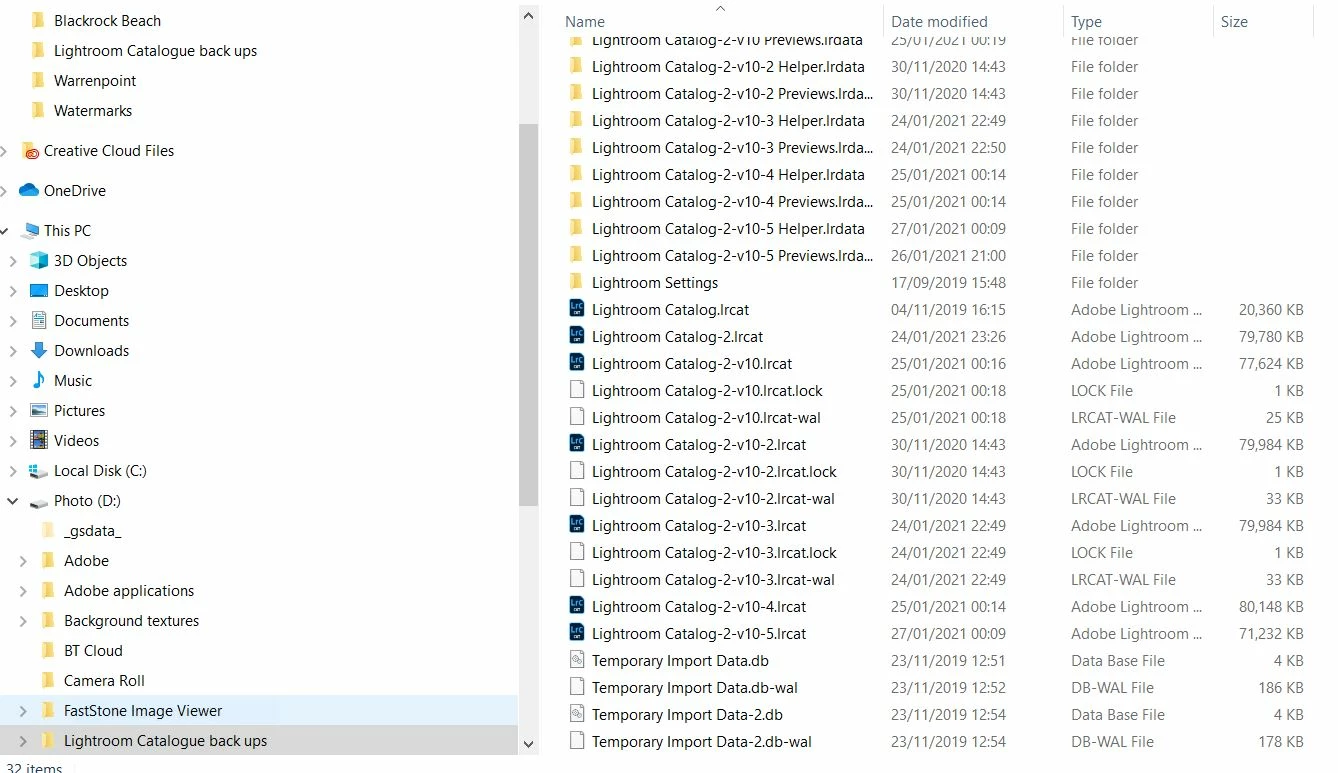Click the folder icon of Lightroom Settings
The image size is (1338, 773).
point(576,282)
